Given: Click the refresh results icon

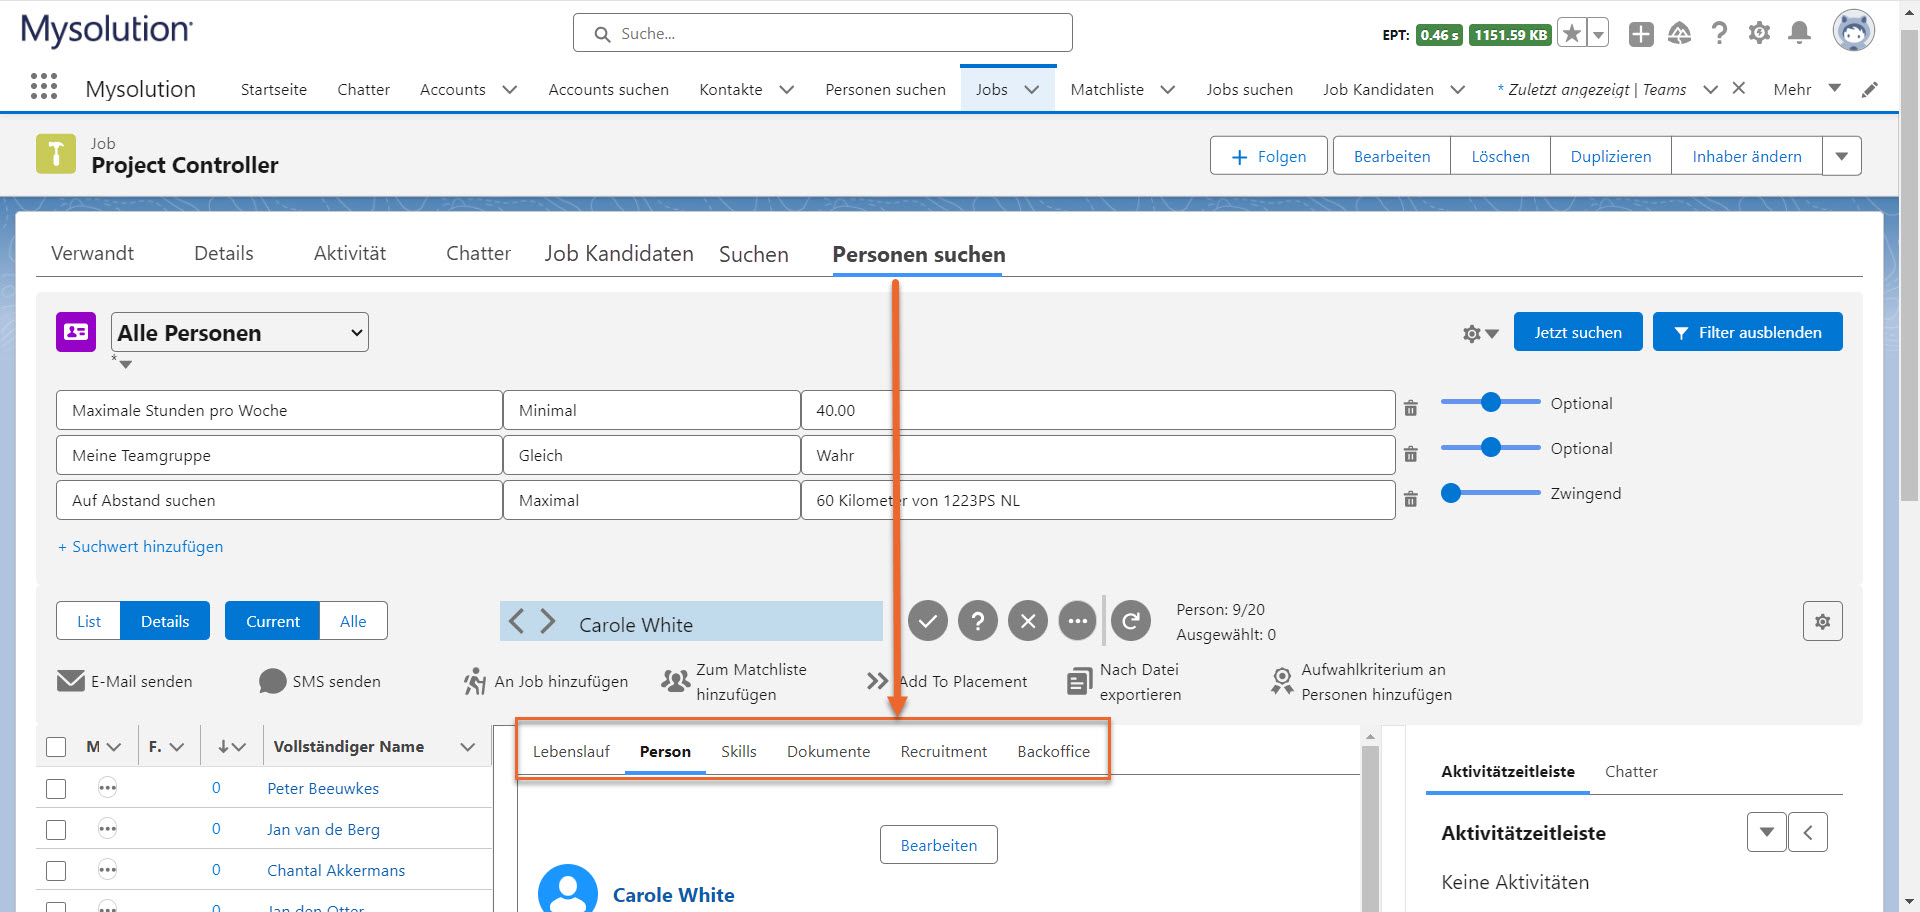Looking at the screenshot, I should pyautogui.click(x=1130, y=621).
